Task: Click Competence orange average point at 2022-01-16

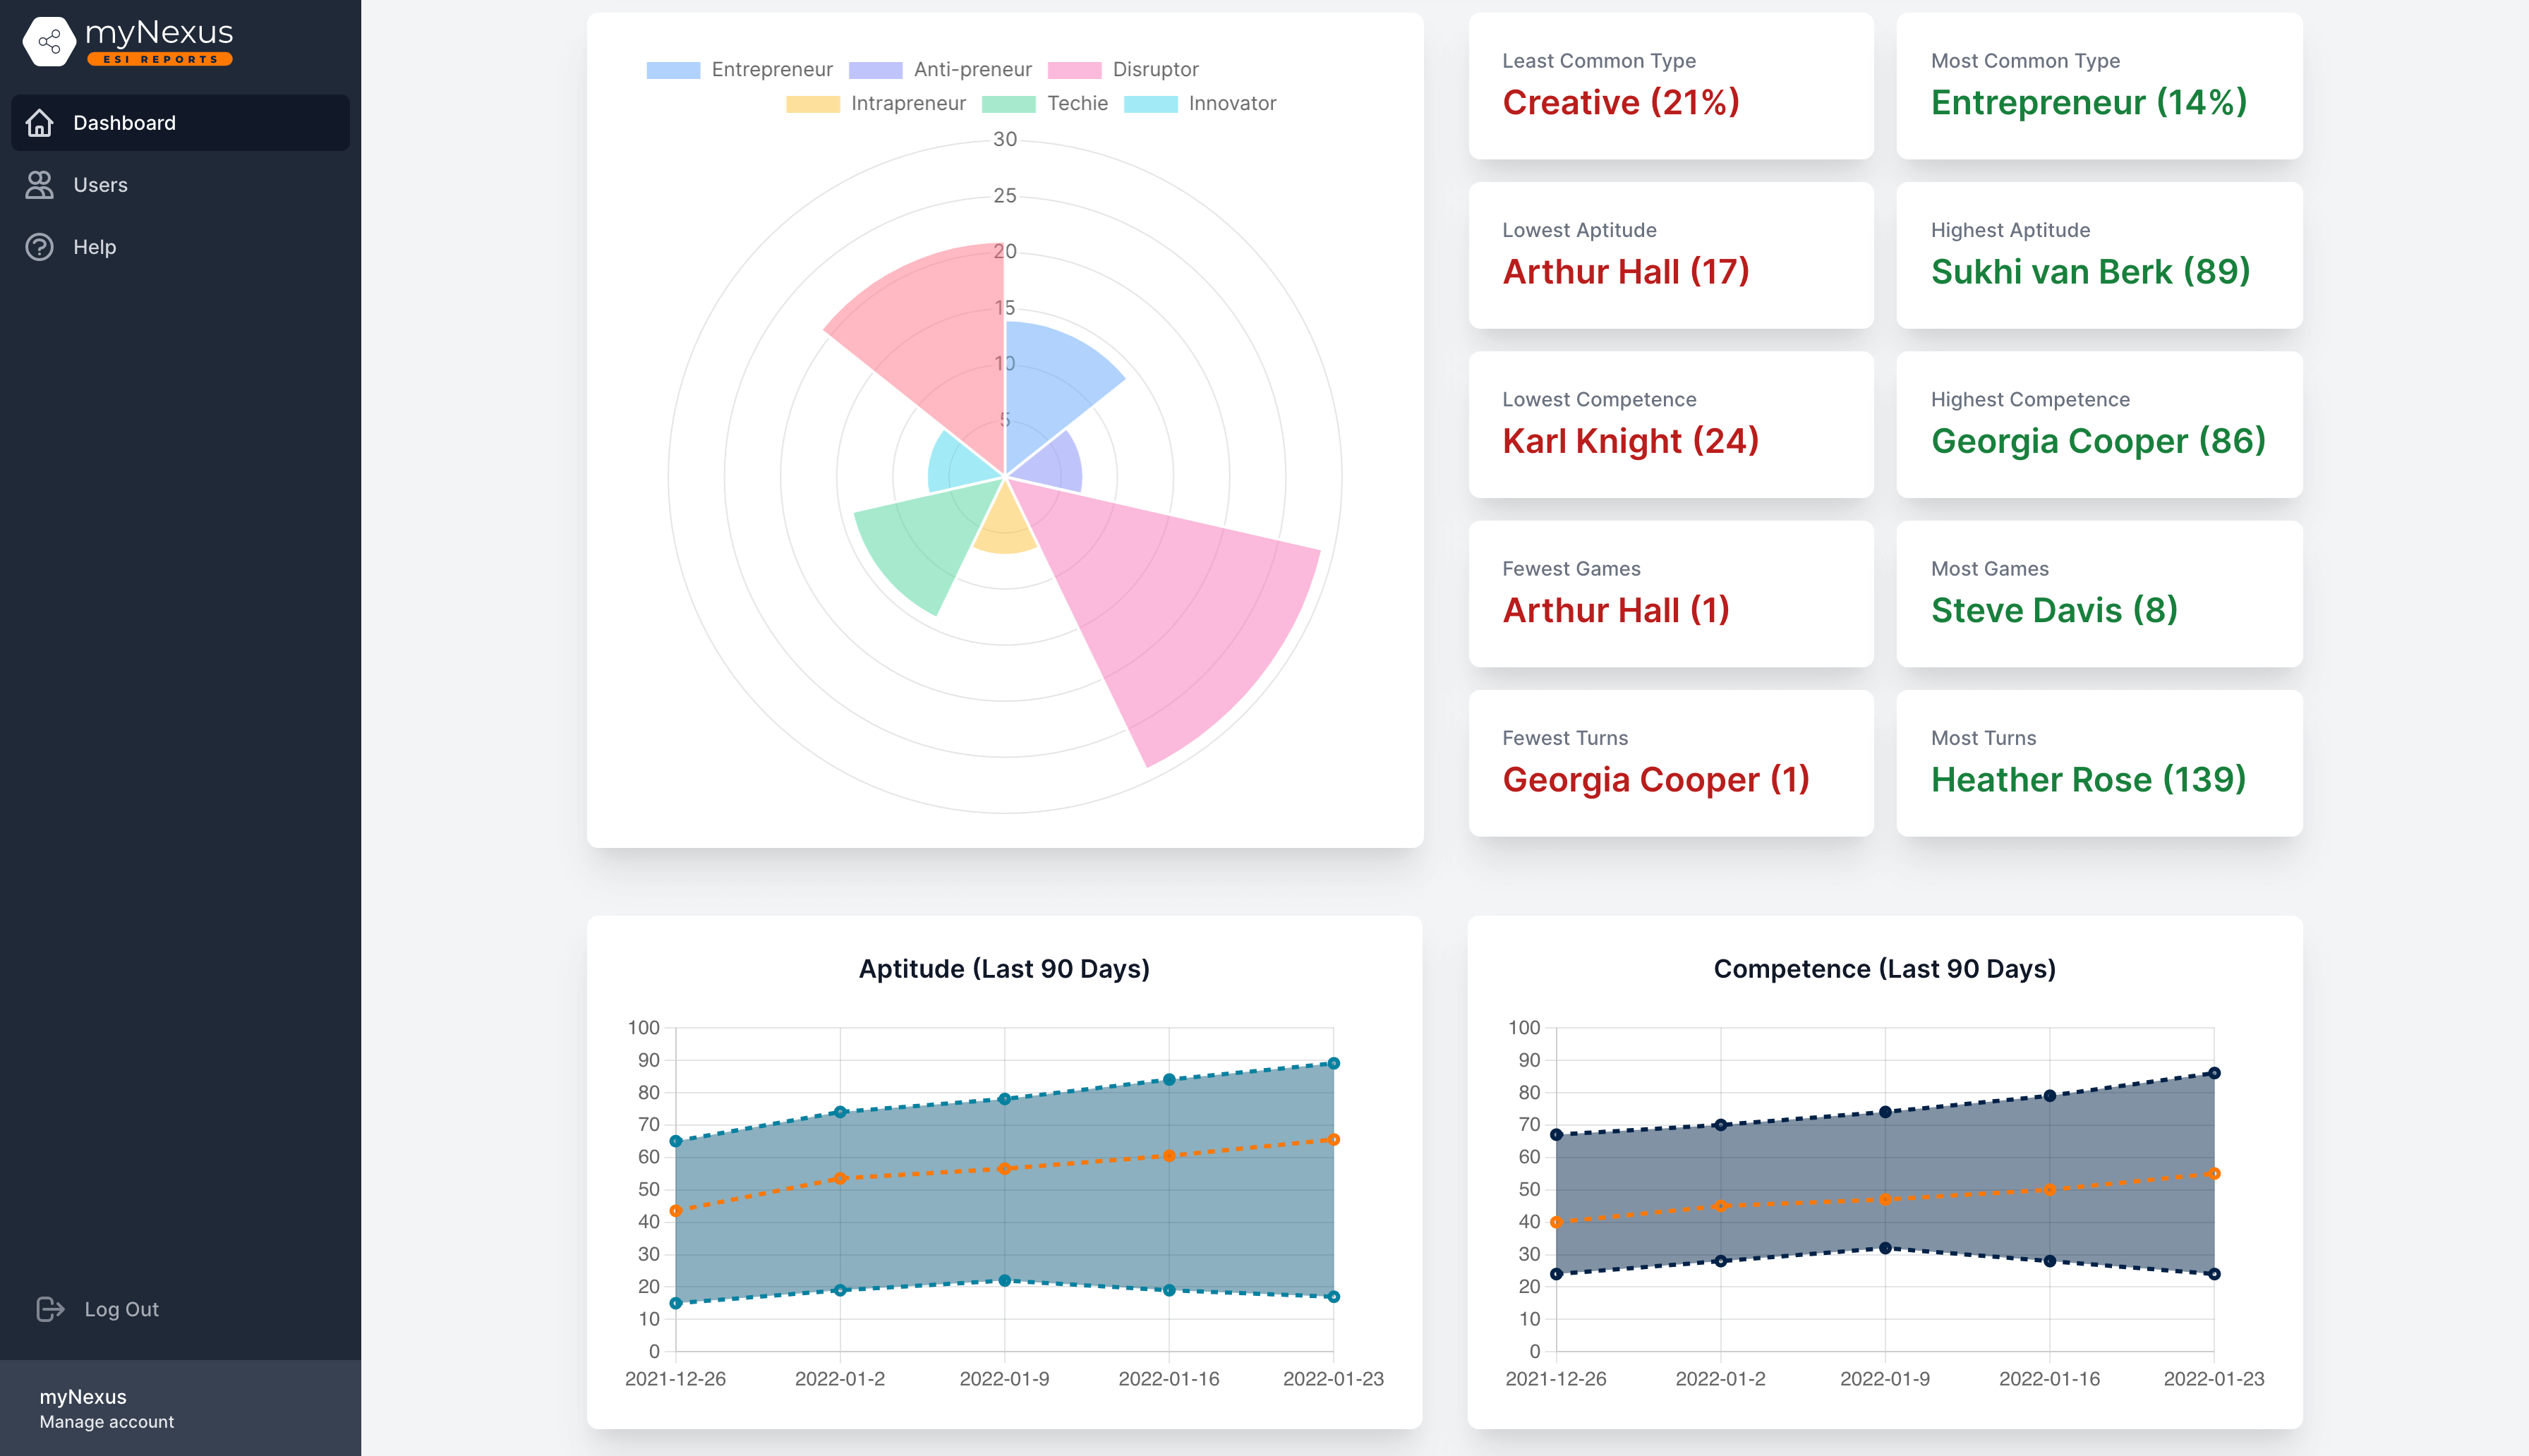Action: pos(2049,1190)
